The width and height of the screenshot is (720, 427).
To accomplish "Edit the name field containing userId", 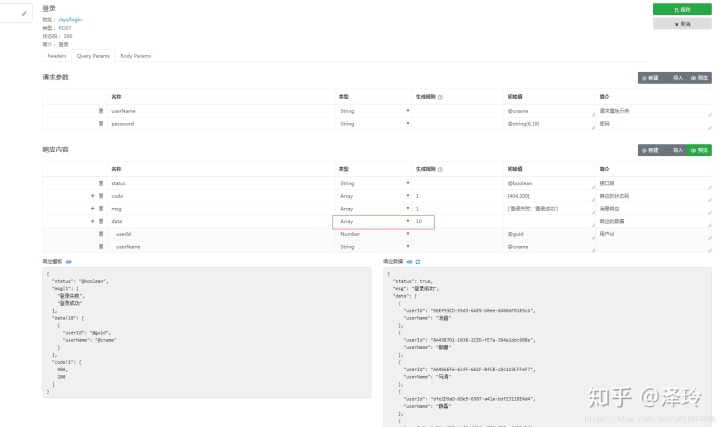I will [x=221, y=234].
